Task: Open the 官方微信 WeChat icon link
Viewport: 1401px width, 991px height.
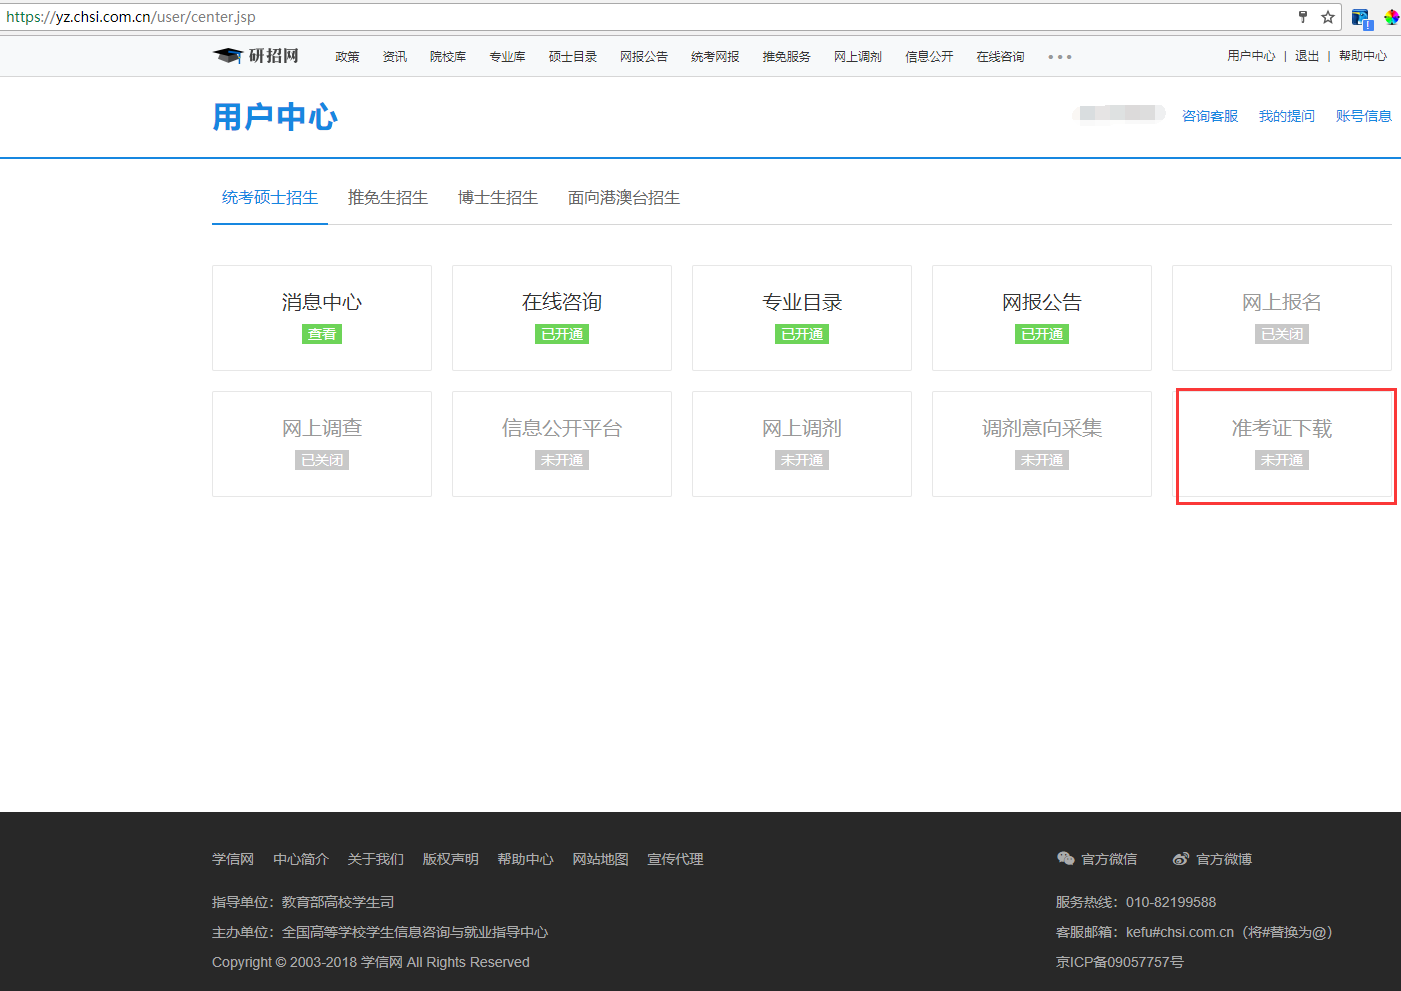Action: (x=1066, y=859)
